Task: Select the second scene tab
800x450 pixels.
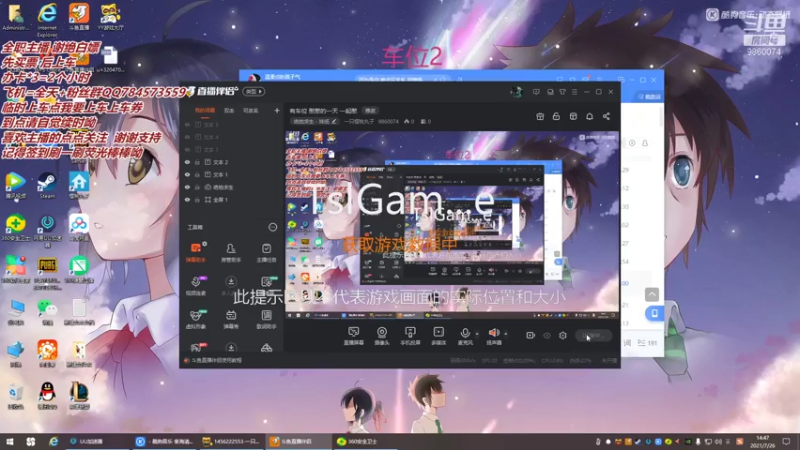Action: 229,110
